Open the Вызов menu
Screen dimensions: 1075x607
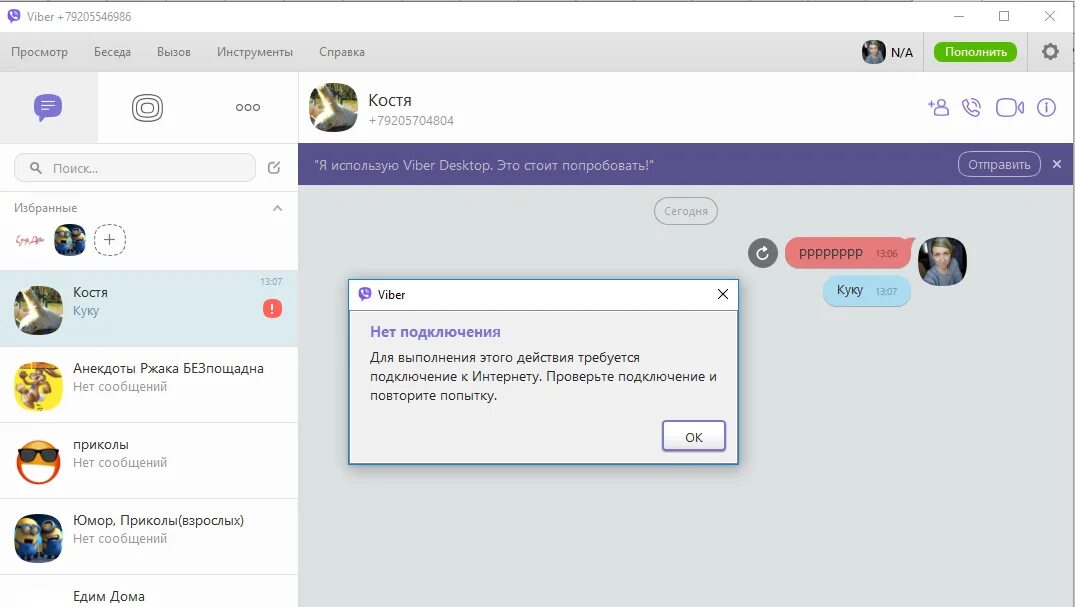173,52
